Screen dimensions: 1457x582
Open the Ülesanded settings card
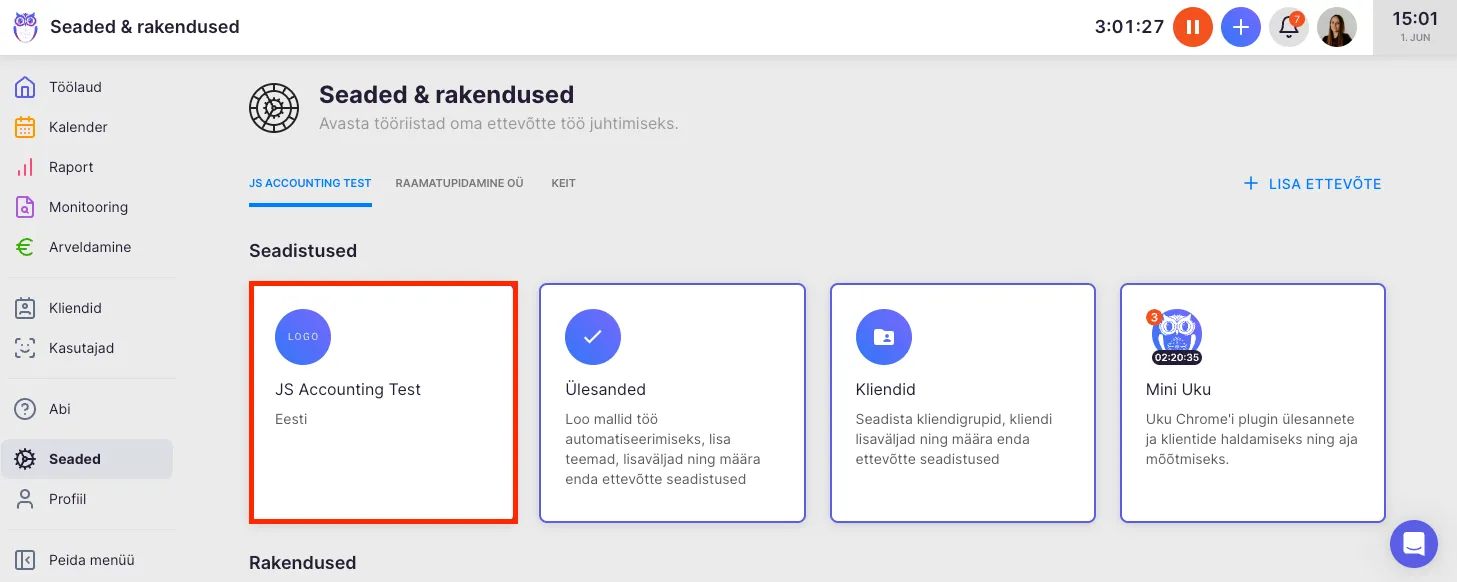point(672,402)
